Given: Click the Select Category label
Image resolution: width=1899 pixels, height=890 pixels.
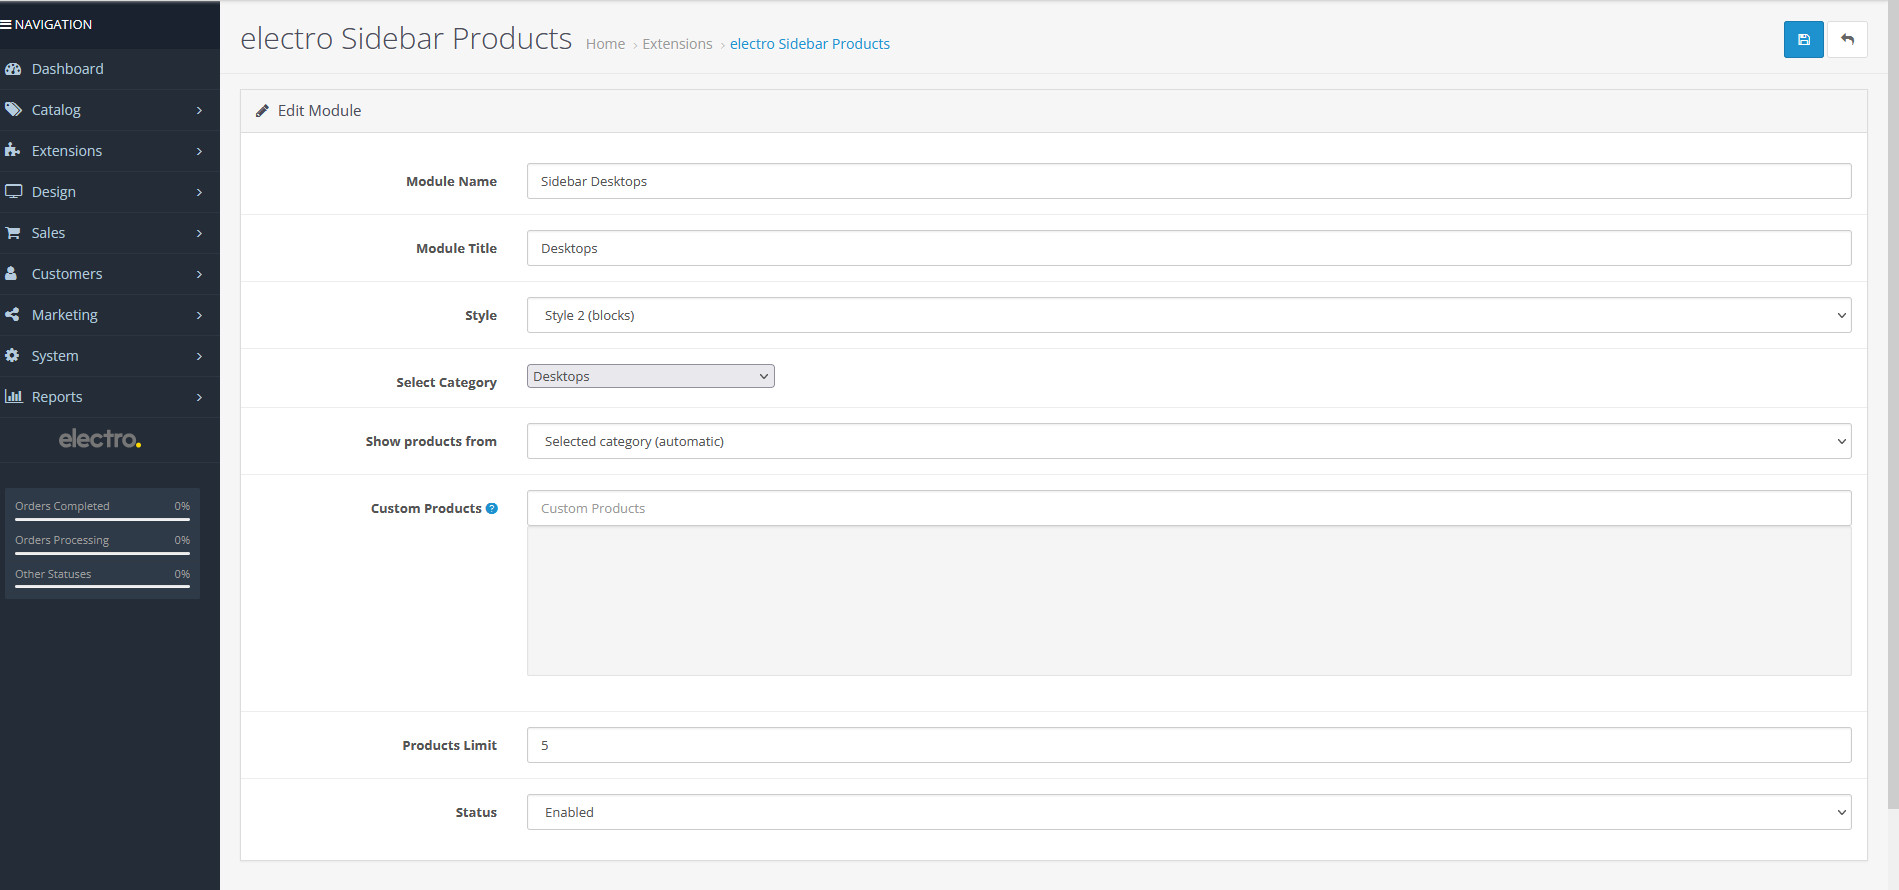Looking at the screenshot, I should 446,383.
